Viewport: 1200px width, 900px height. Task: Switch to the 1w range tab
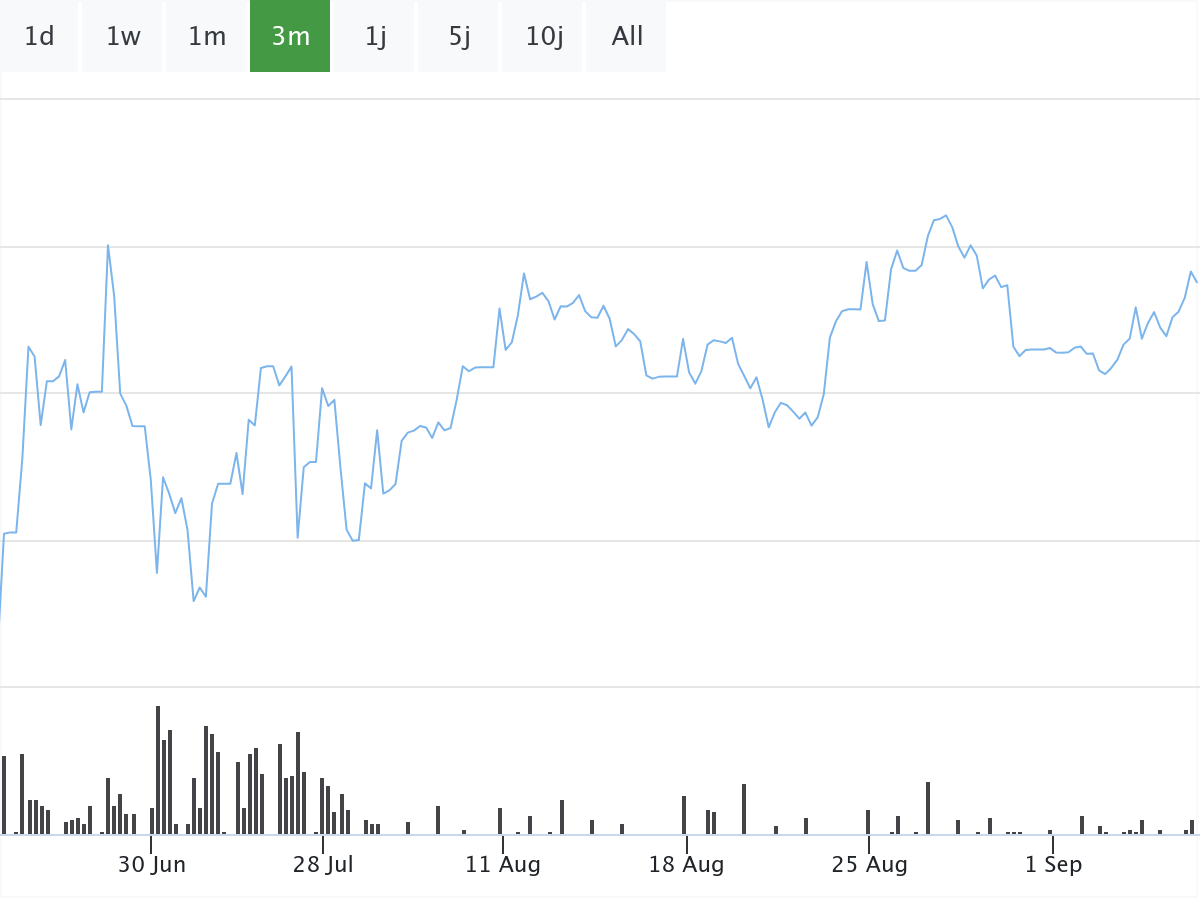pyautogui.click(x=123, y=37)
